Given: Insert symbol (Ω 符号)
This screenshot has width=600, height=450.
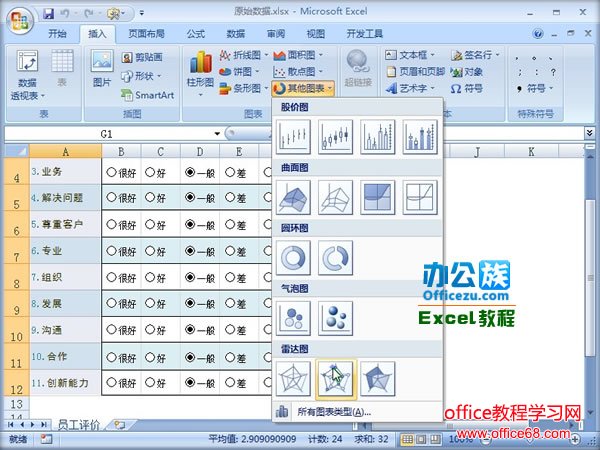Looking at the screenshot, I should (467, 88).
